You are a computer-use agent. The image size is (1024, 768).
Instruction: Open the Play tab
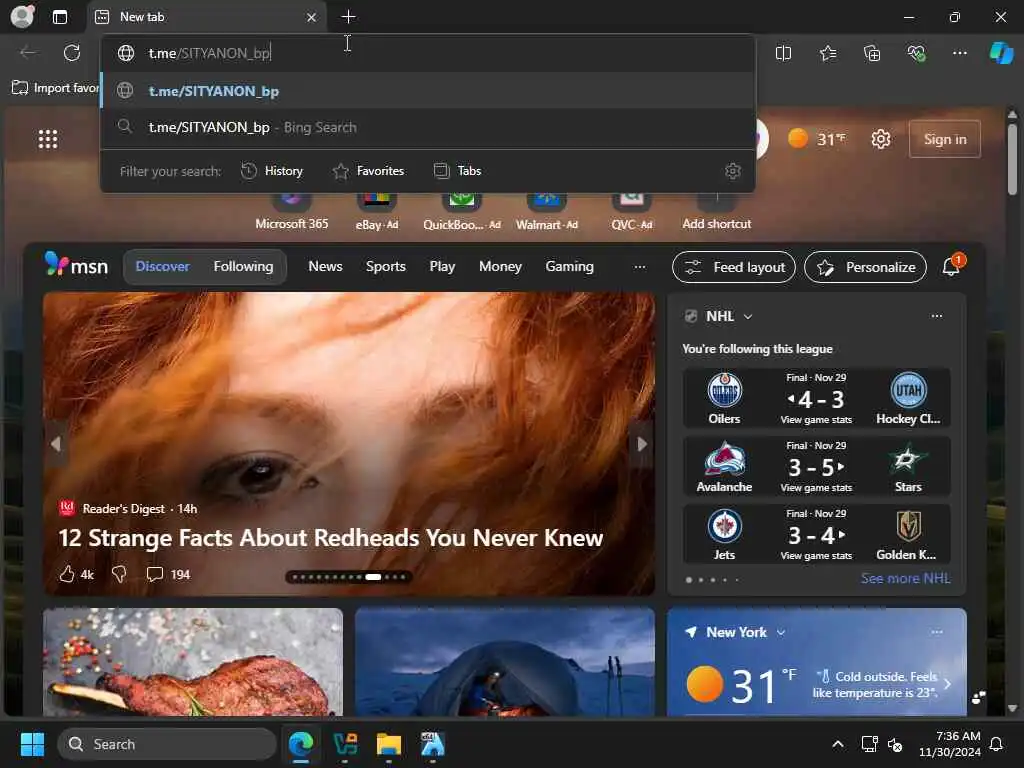coord(442,266)
